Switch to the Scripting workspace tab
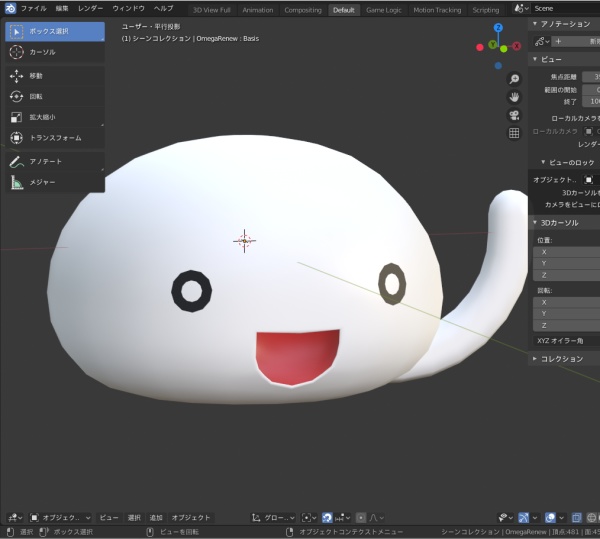 (486, 10)
